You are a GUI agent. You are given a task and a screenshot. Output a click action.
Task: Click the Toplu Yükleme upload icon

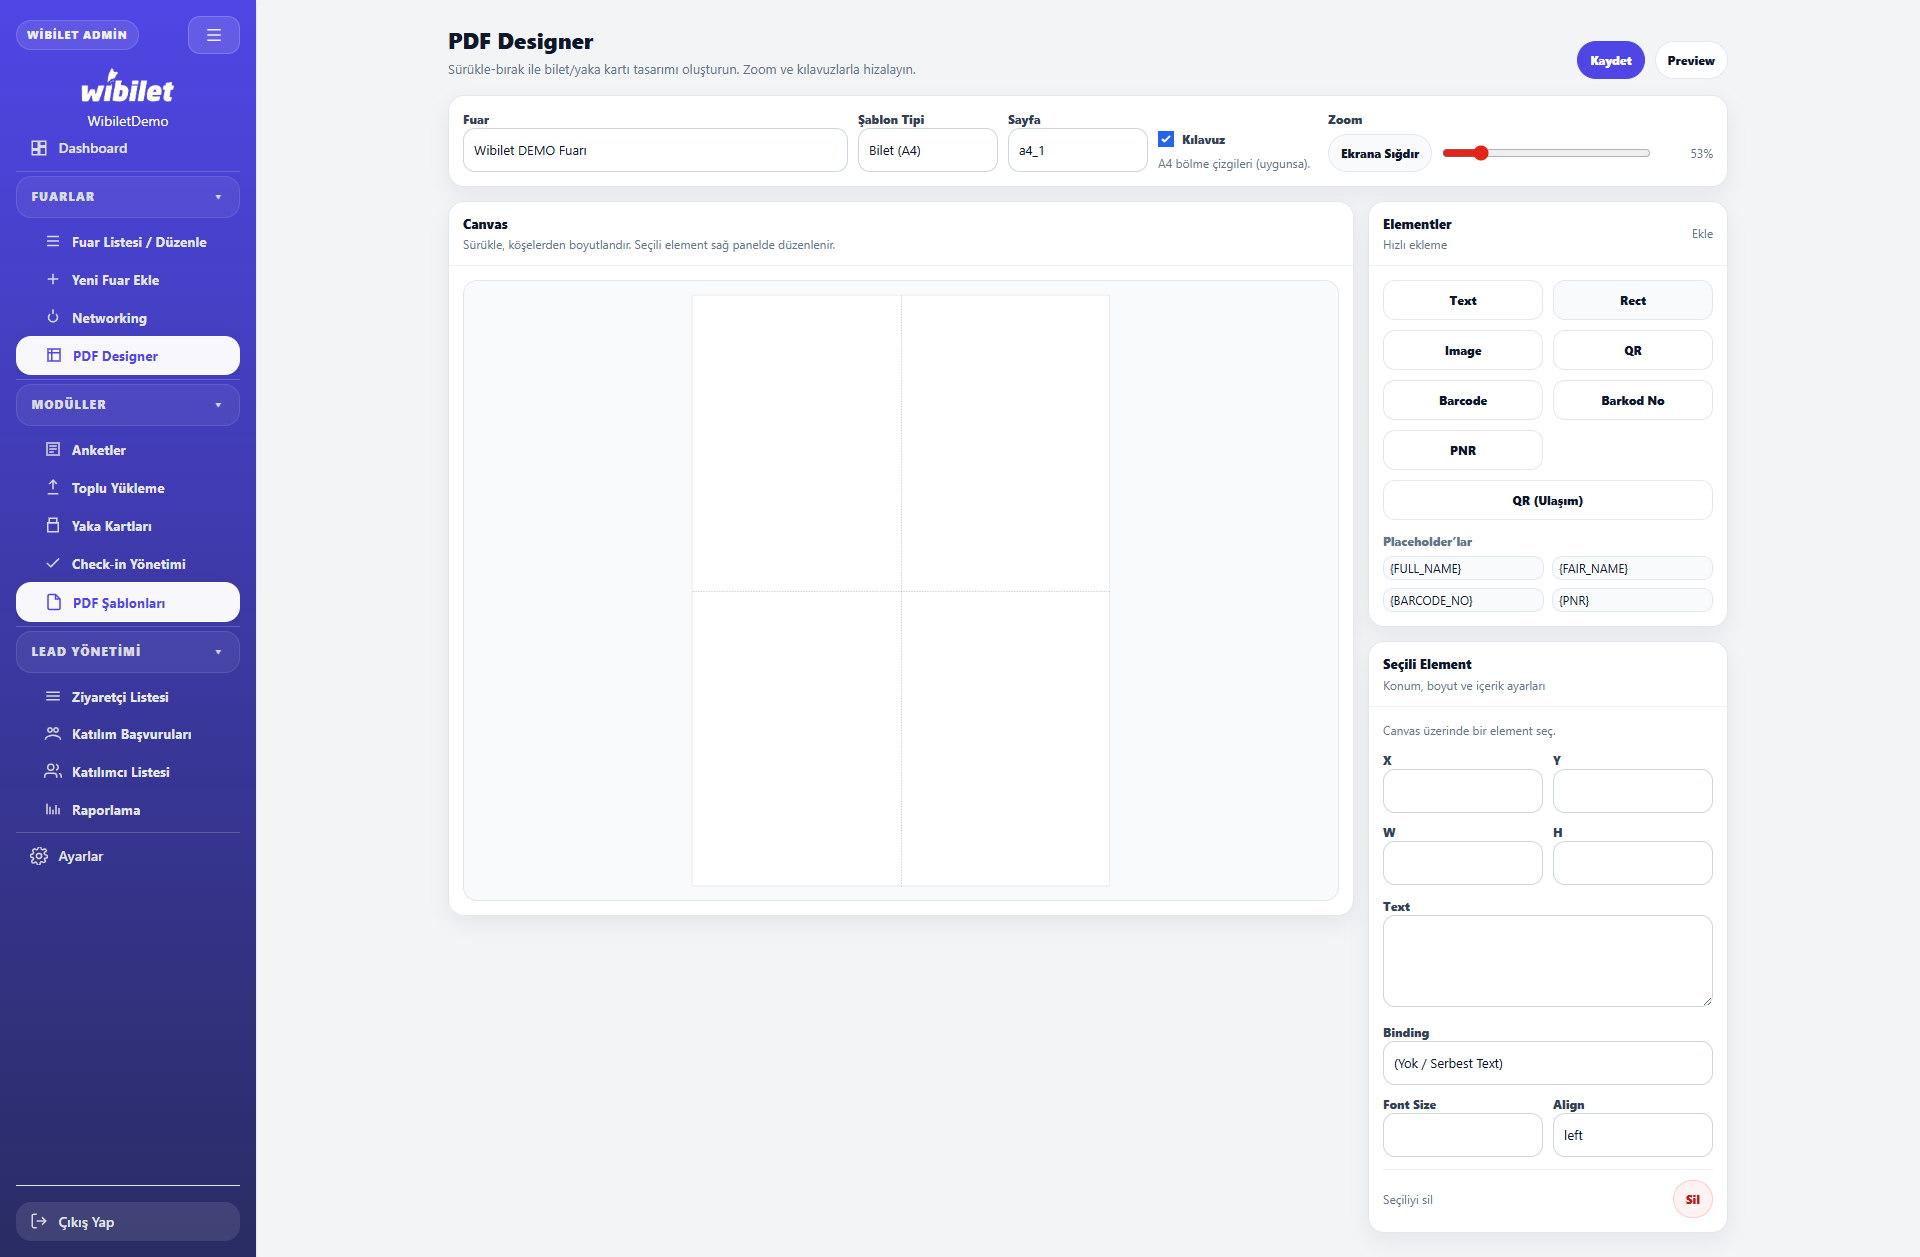click(53, 487)
